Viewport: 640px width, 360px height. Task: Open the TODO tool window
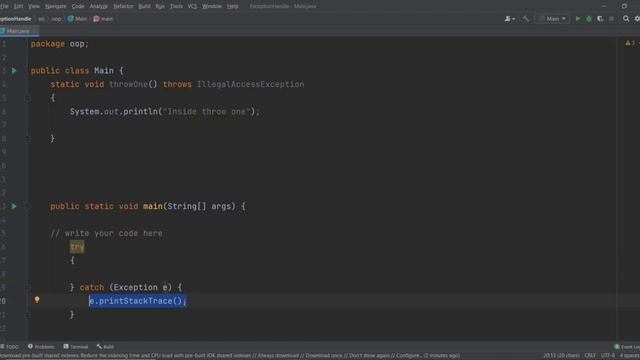[x=10, y=347]
